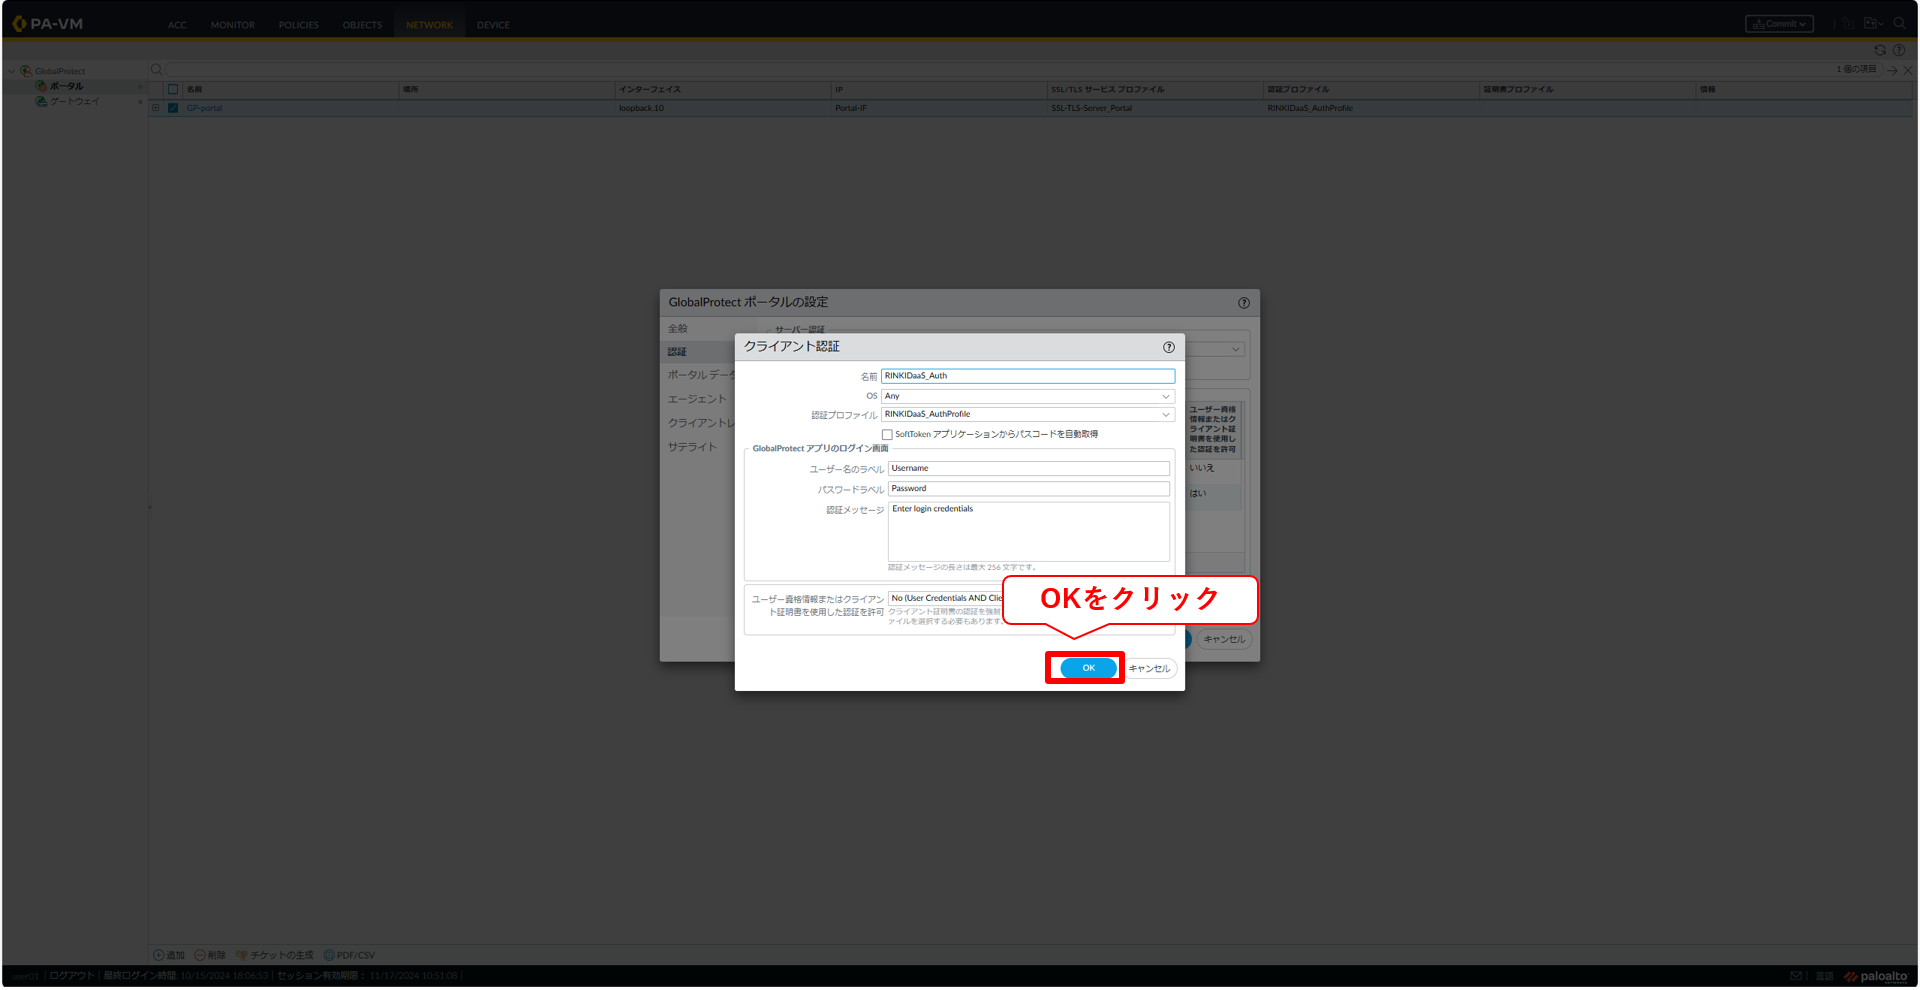Open the No (User Credentials AND Client...) dropdown
This screenshot has height=990, width=1920.
[946, 598]
